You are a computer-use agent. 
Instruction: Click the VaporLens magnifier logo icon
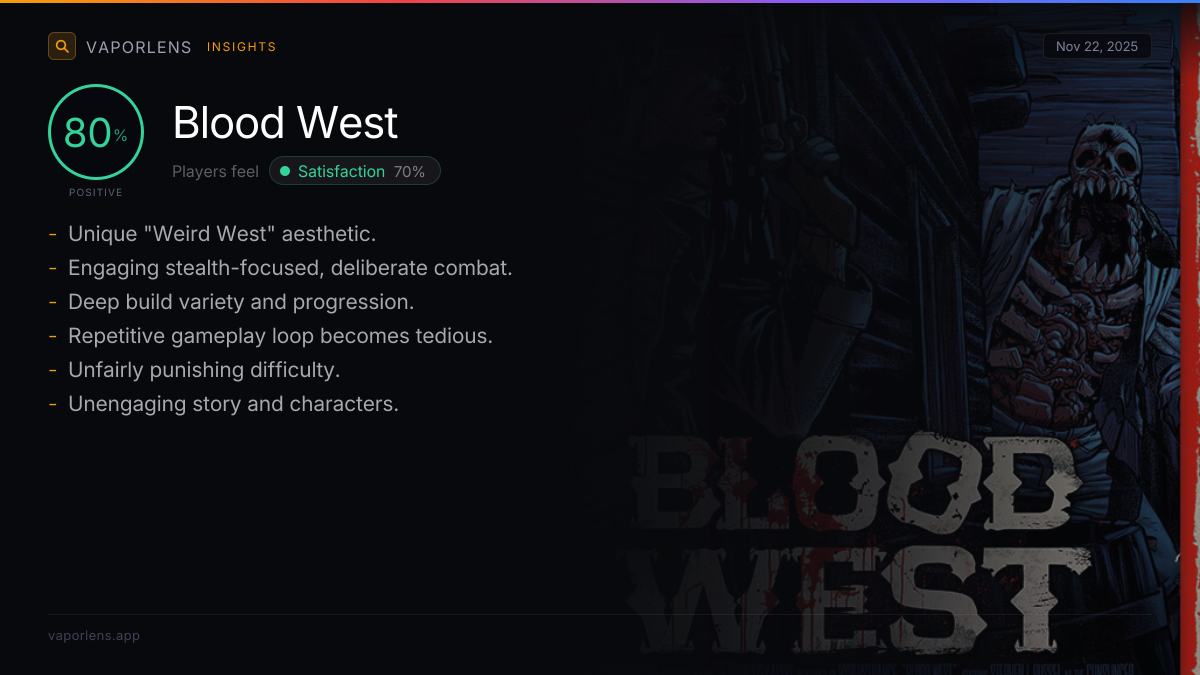62,46
